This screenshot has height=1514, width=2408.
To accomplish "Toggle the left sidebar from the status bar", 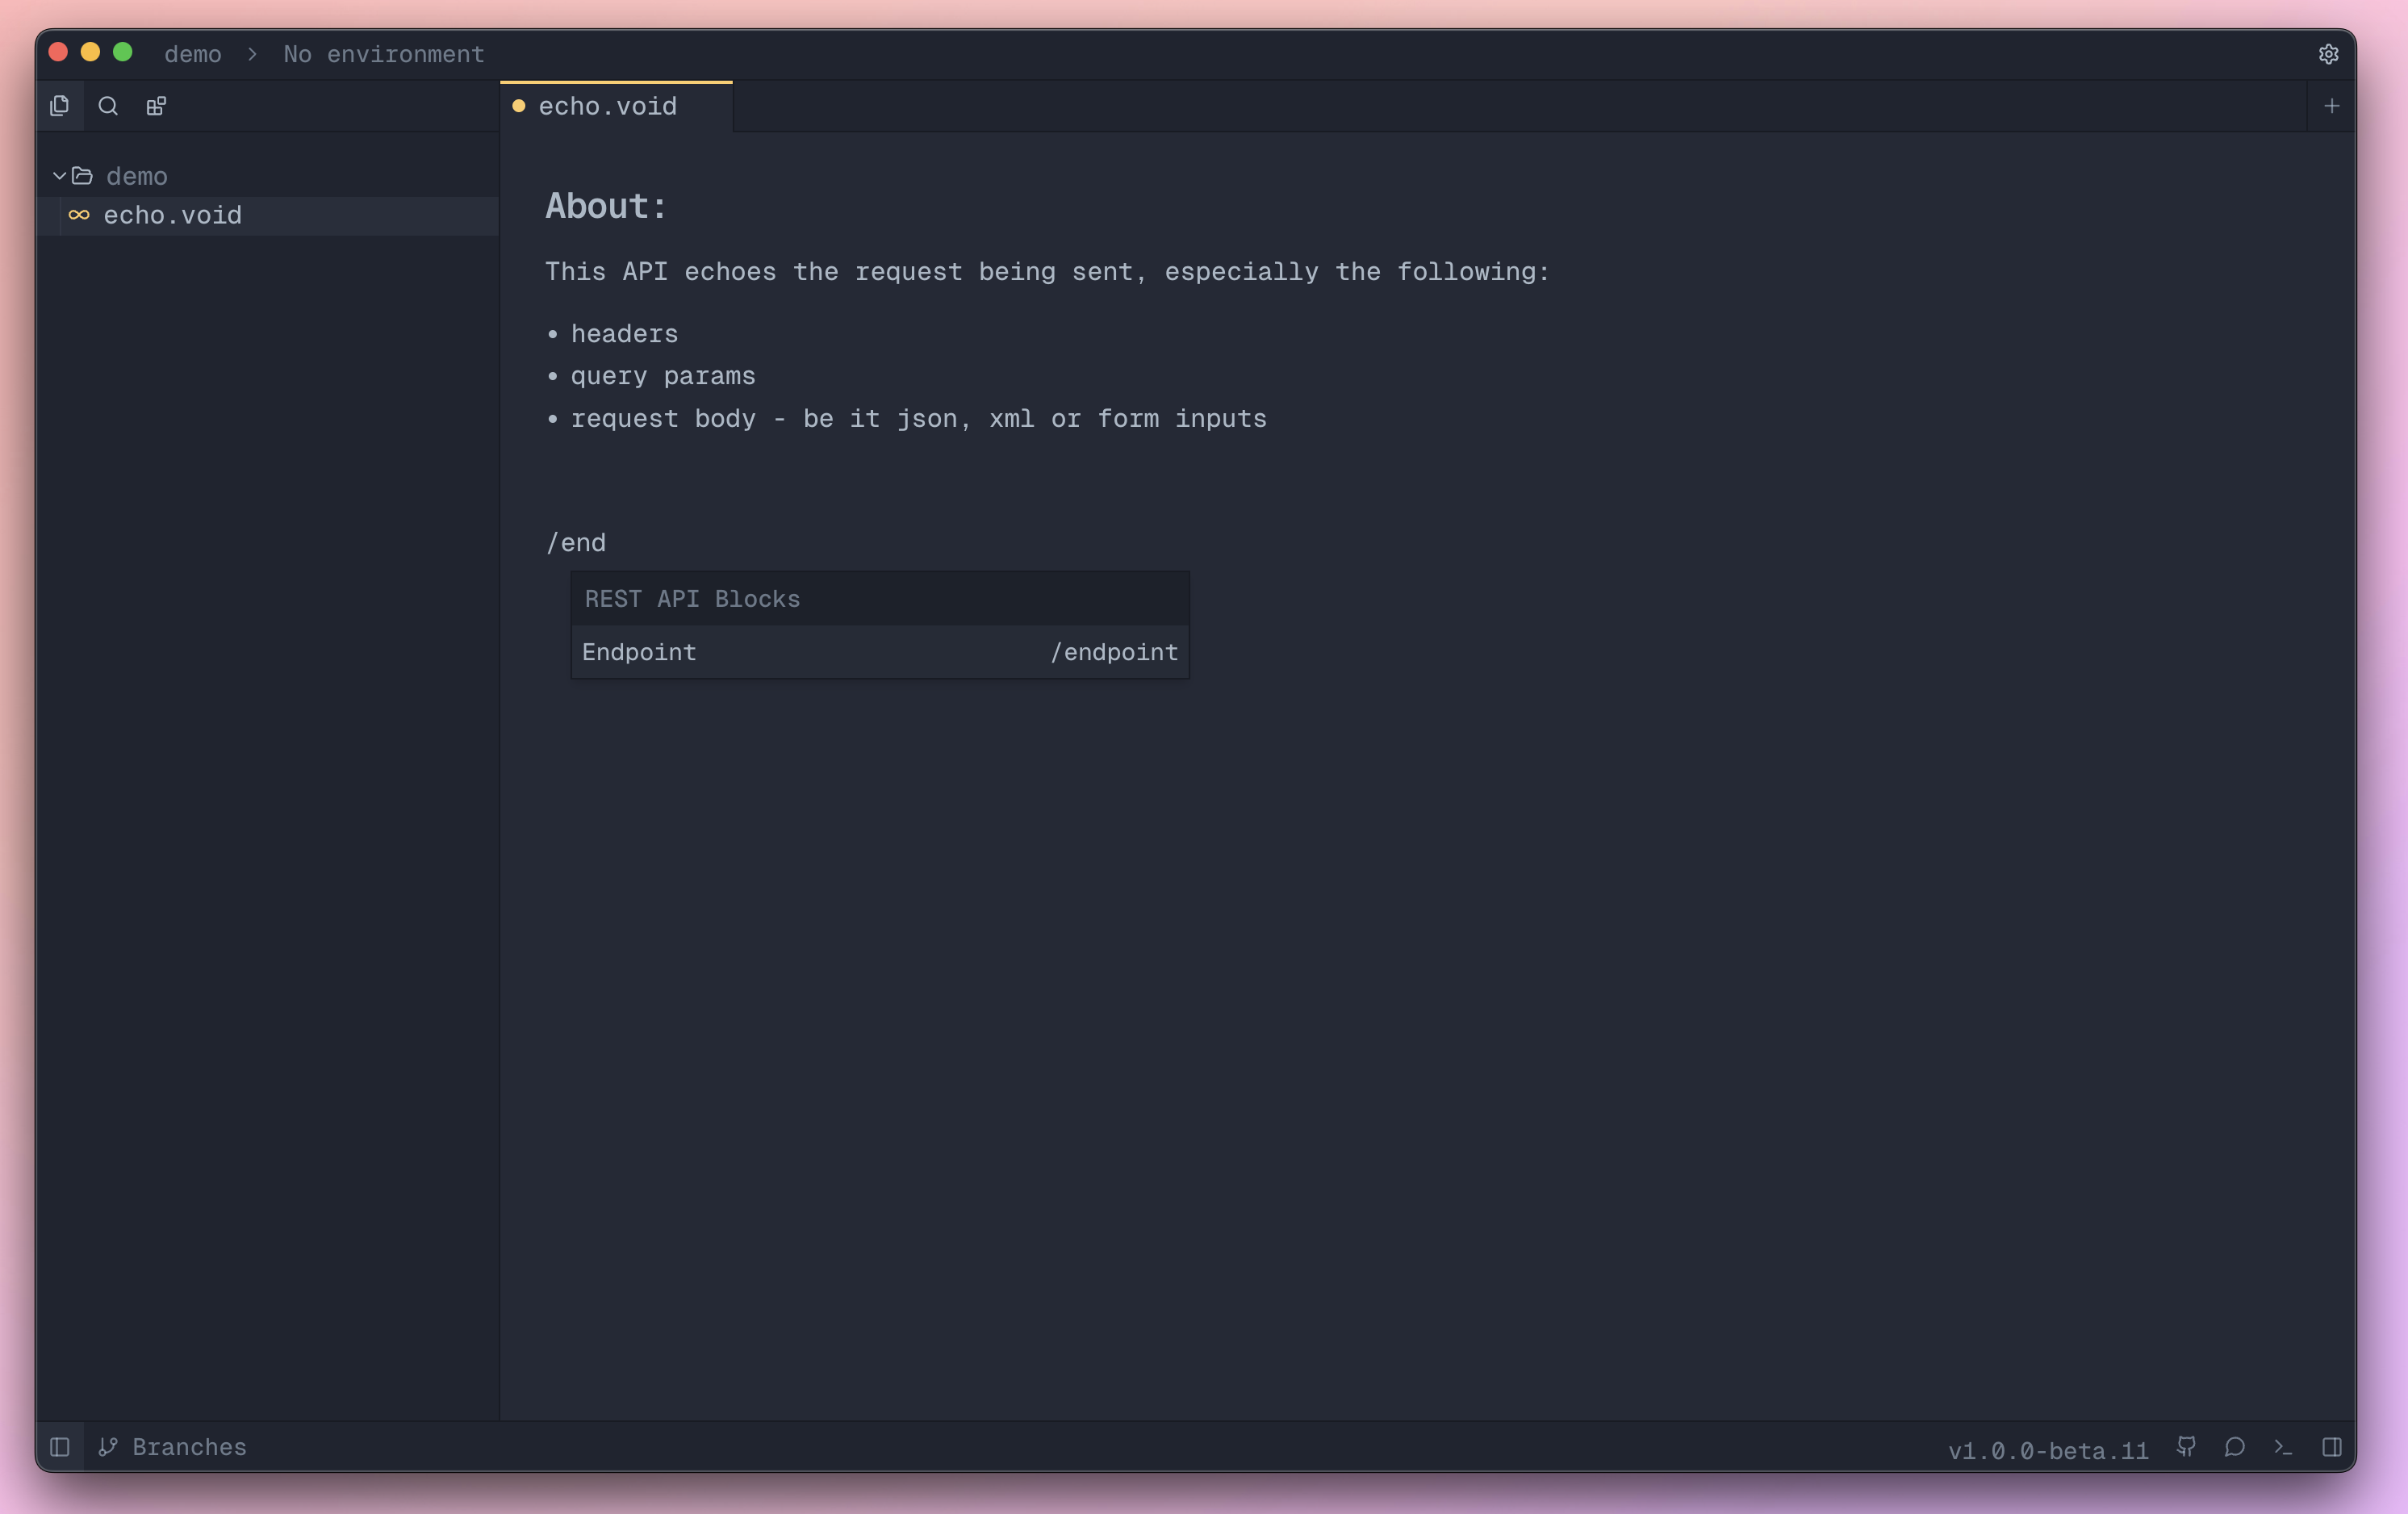I will (x=60, y=1447).
